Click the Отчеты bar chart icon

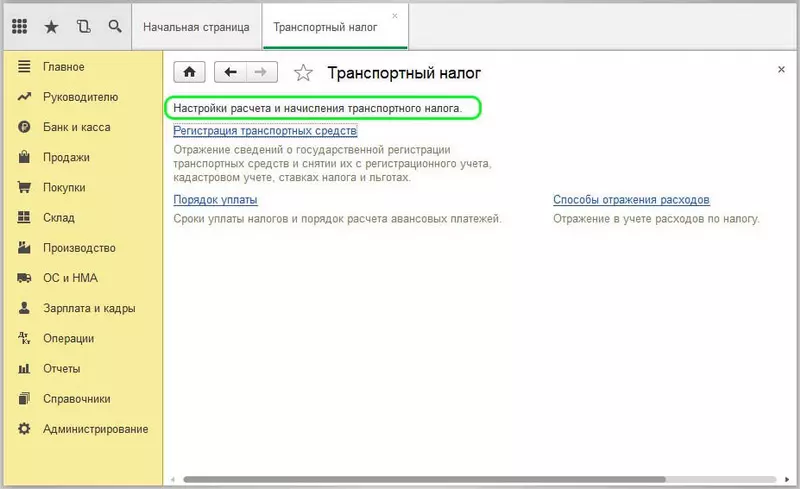pos(24,368)
